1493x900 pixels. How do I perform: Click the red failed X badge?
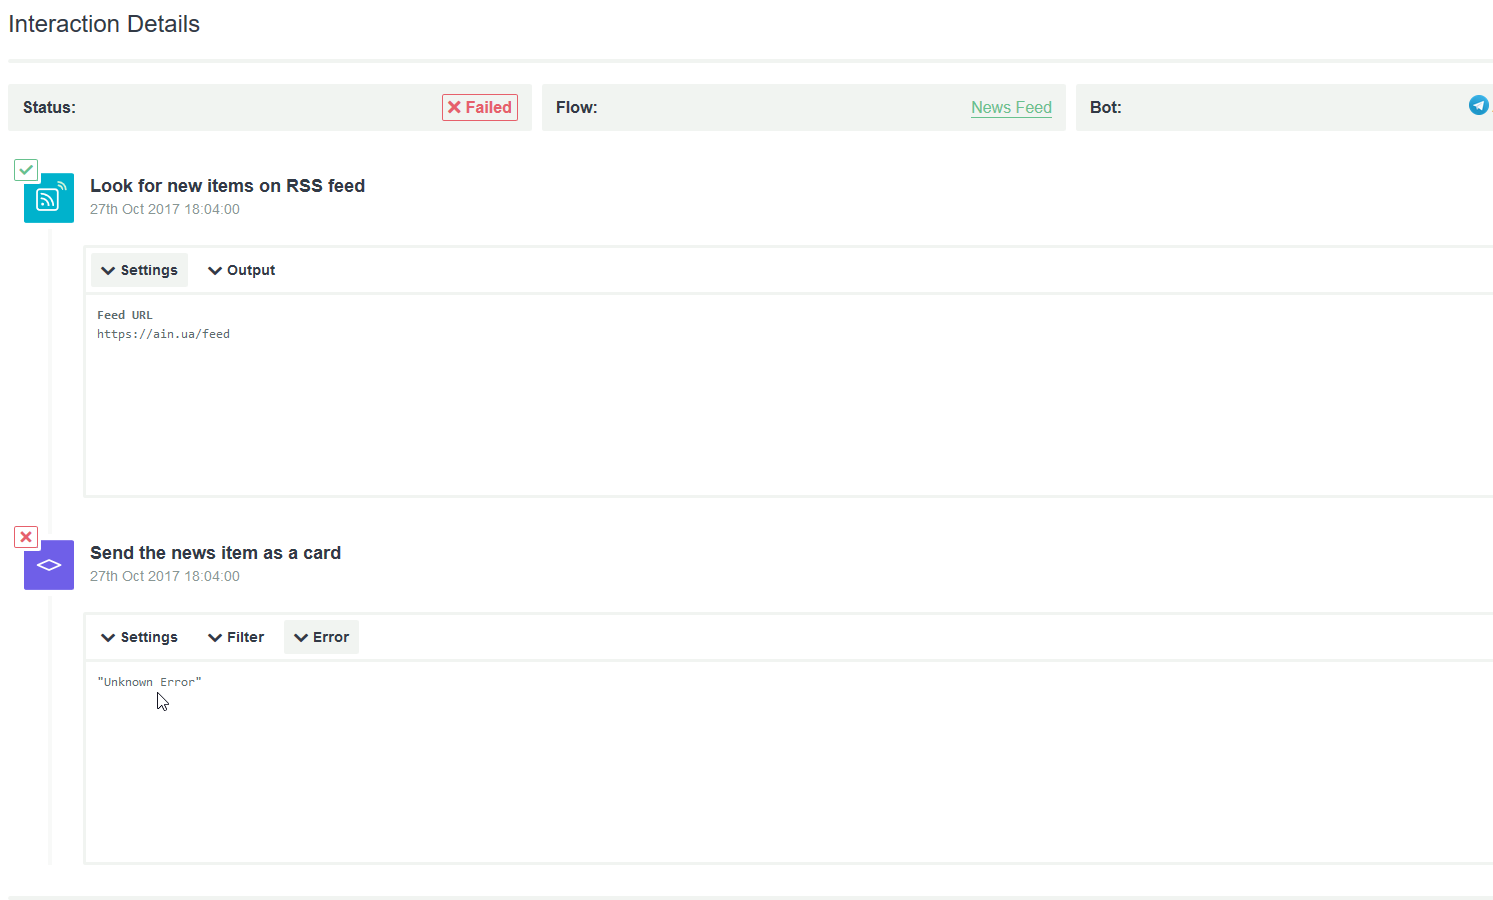(x=26, y=537)
